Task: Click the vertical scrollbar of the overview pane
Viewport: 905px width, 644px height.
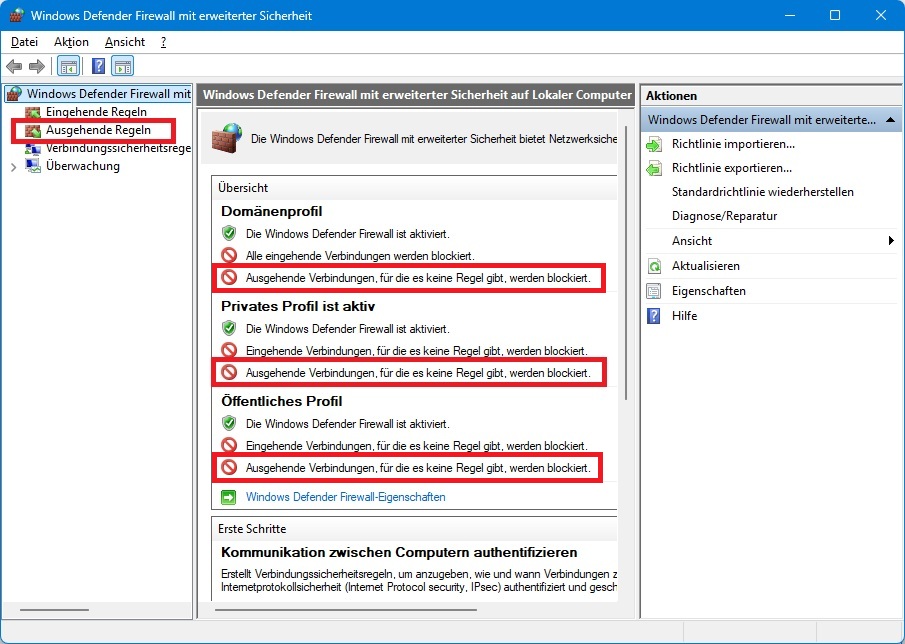Action: pos(626,263)
